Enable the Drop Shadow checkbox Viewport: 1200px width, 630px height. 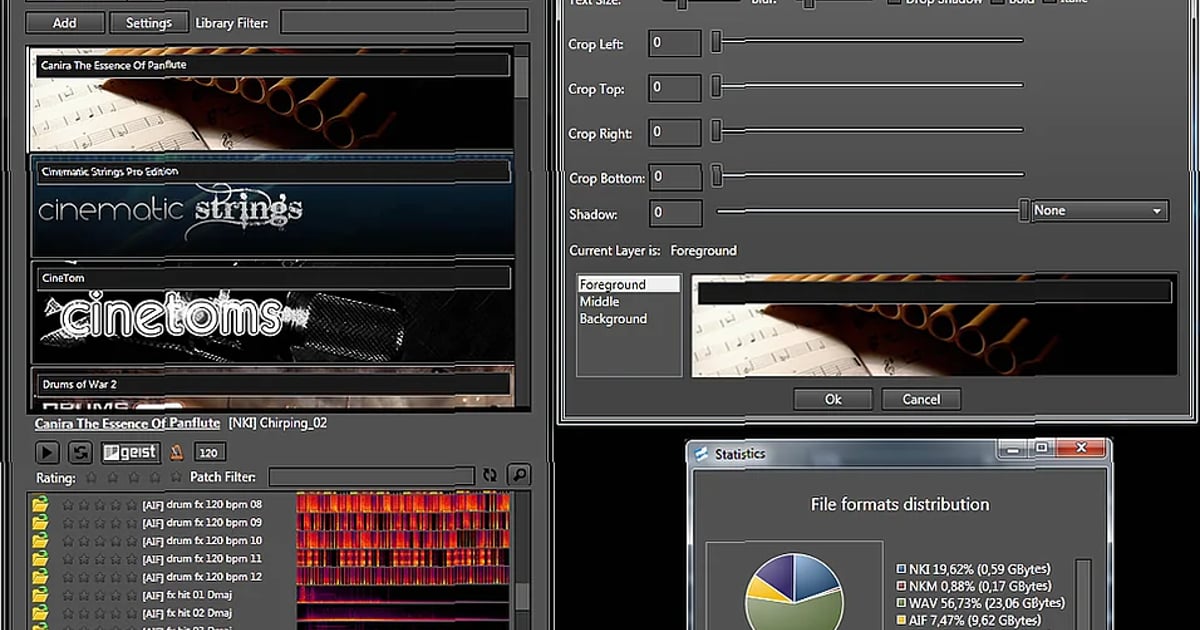[895, 3]
